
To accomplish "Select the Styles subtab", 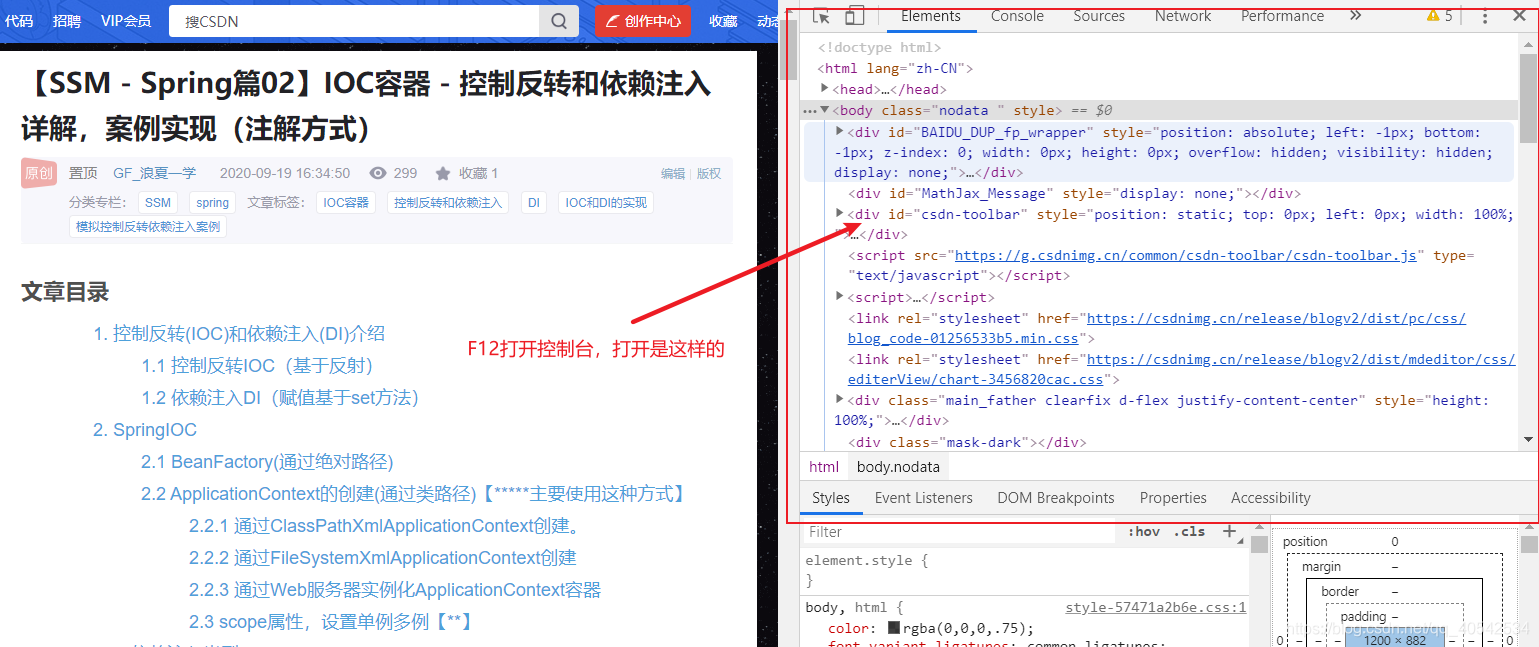I will click(831, 498).
